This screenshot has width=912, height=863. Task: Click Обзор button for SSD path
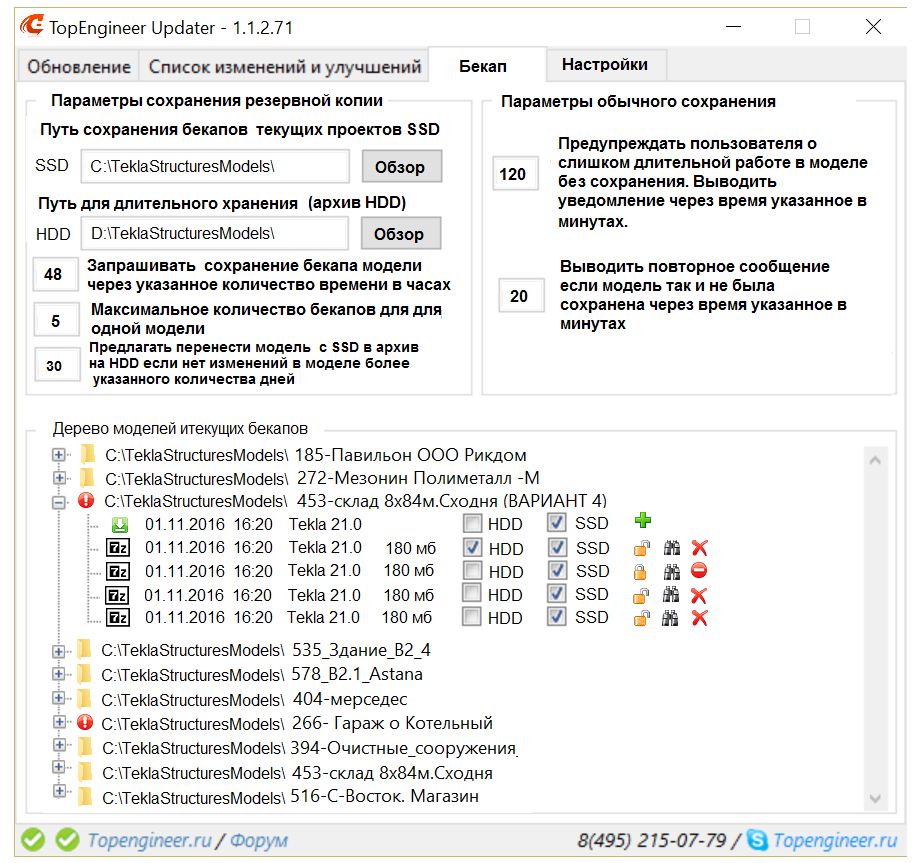coord(401,166)
